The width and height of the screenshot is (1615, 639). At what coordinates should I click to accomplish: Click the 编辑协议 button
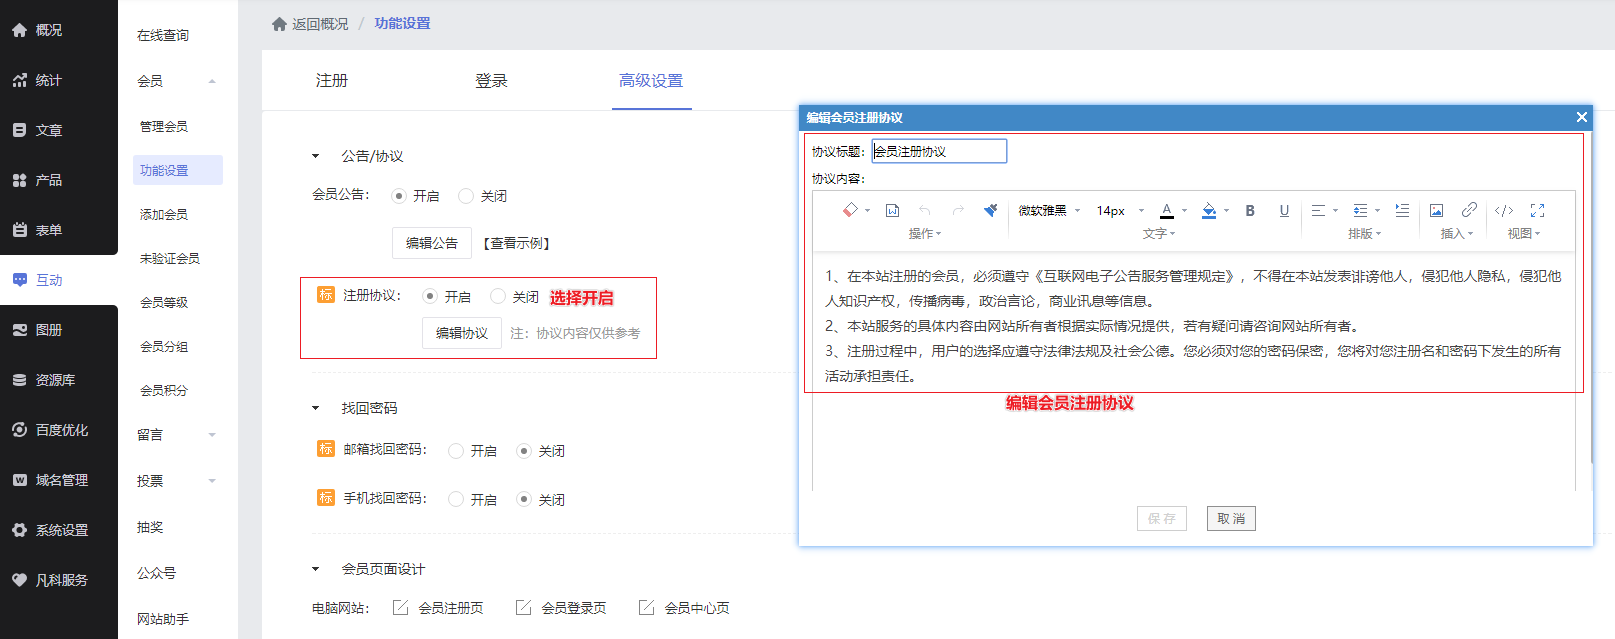(462, 333)
